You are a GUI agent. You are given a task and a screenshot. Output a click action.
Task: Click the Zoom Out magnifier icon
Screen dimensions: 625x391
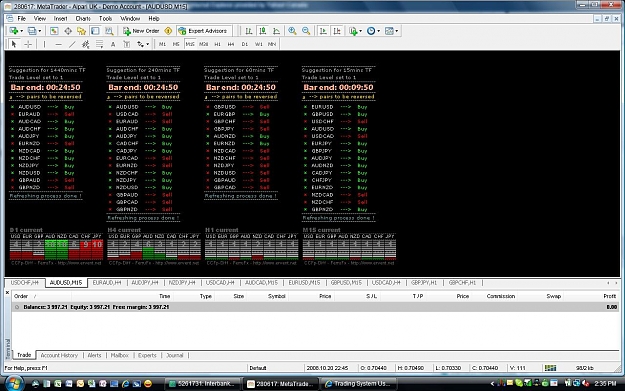[x=306, y=31]
